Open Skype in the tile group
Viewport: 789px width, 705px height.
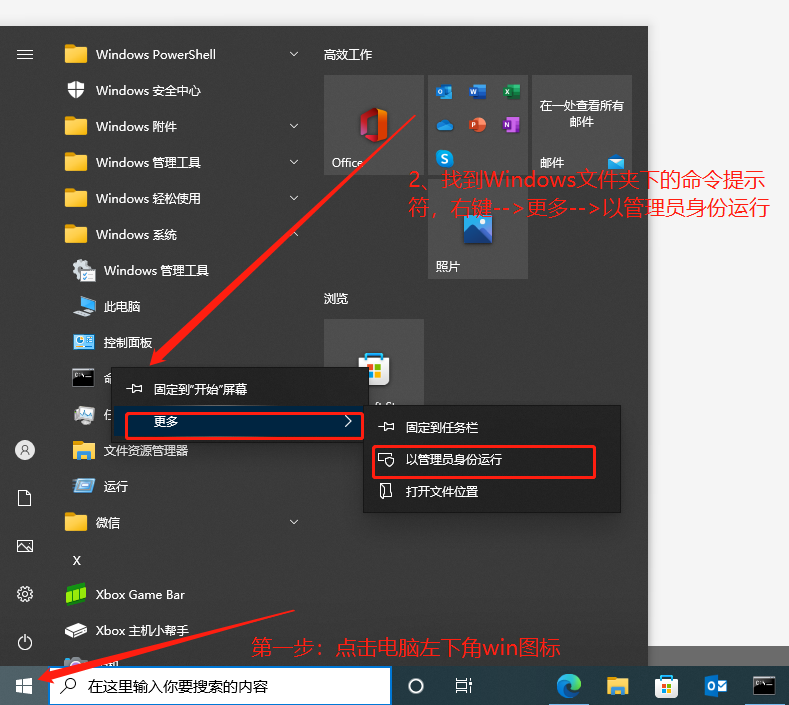[x=444, y=159]
